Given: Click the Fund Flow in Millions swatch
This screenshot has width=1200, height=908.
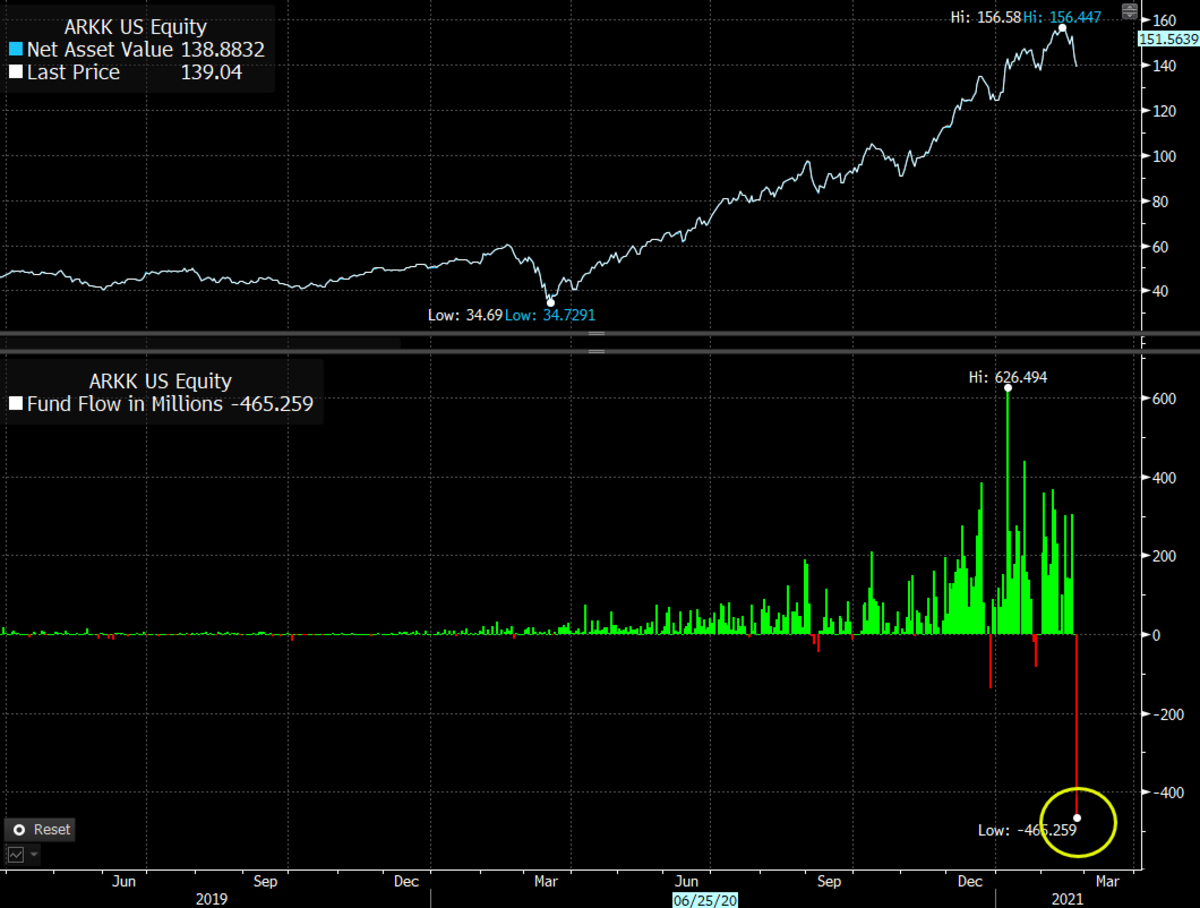Looking at the screenshot, I should coord(14,404).
